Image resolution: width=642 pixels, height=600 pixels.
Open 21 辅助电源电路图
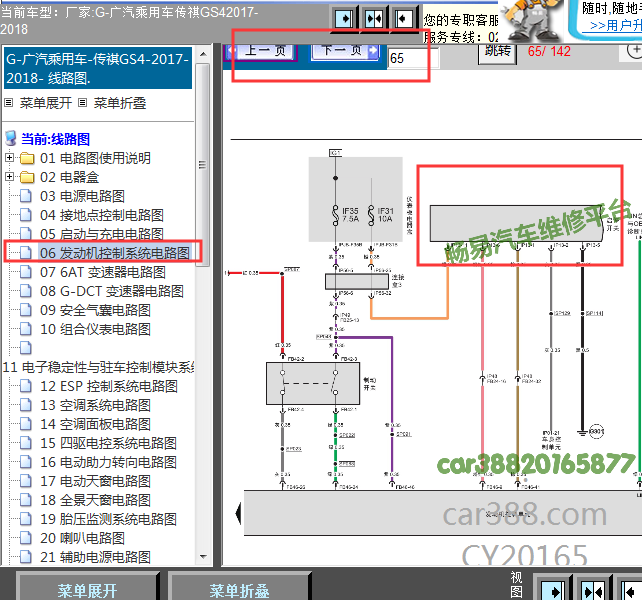(x=95, y=557)
